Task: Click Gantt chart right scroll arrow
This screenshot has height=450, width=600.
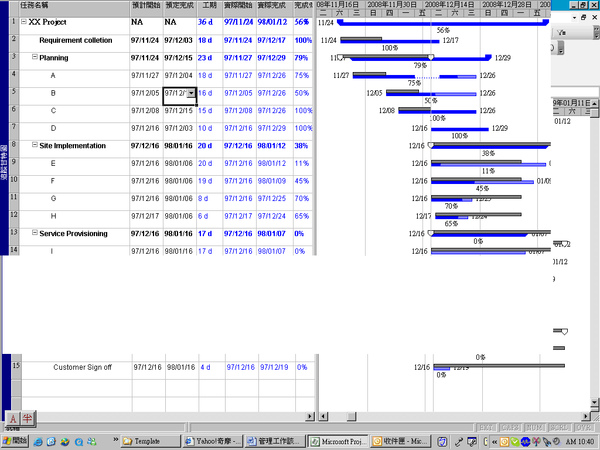Action: (585, 416)
